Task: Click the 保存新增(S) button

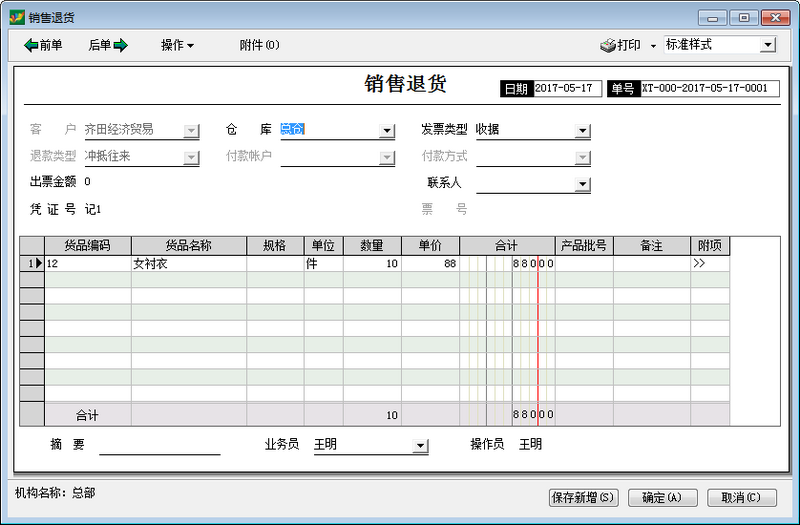Action: (x=584, y=497)
